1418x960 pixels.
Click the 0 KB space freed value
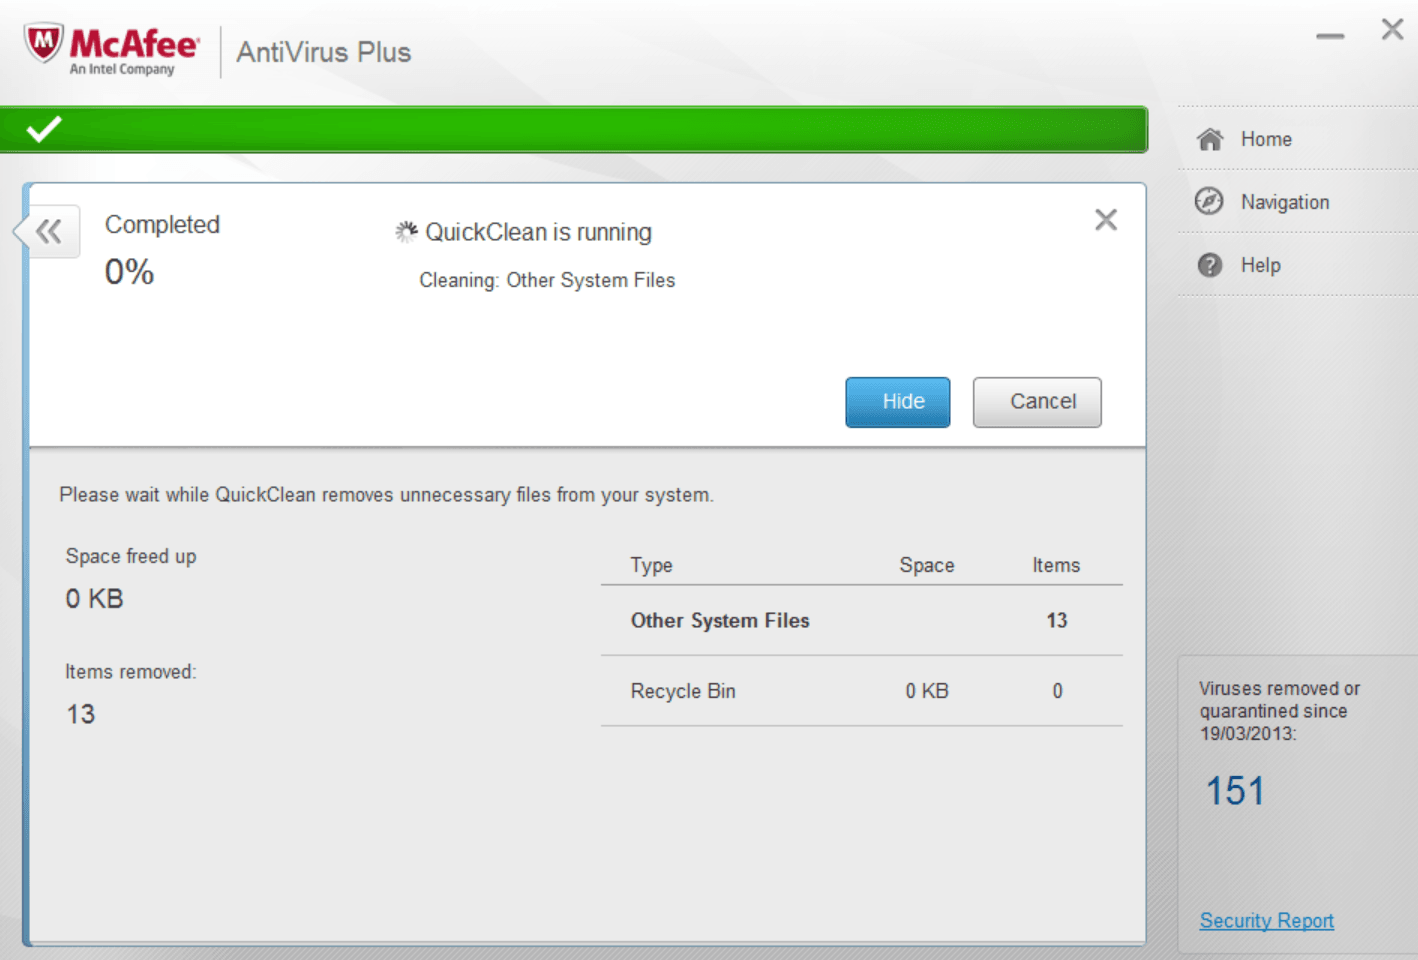pyautogui.click(x=95, y=599)
